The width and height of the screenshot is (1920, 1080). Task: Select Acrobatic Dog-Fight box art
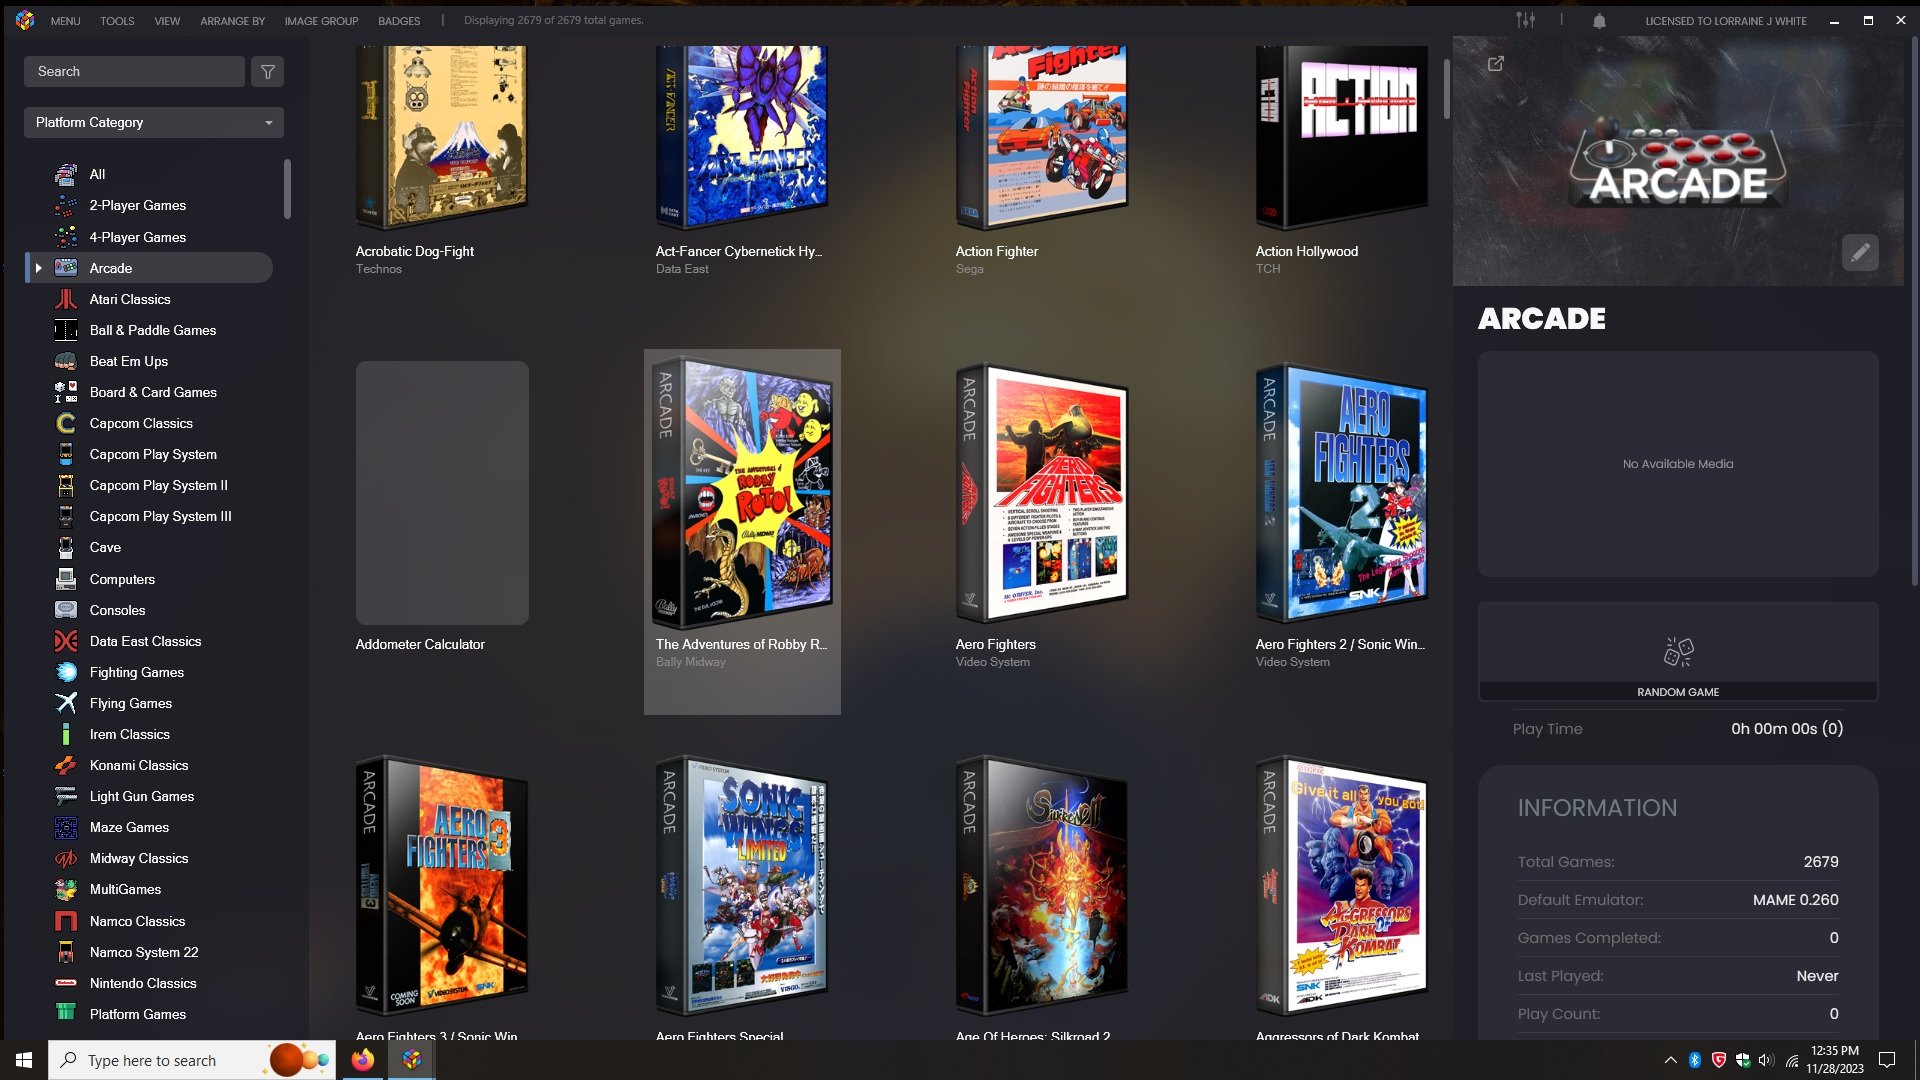(x=442, y=137)
